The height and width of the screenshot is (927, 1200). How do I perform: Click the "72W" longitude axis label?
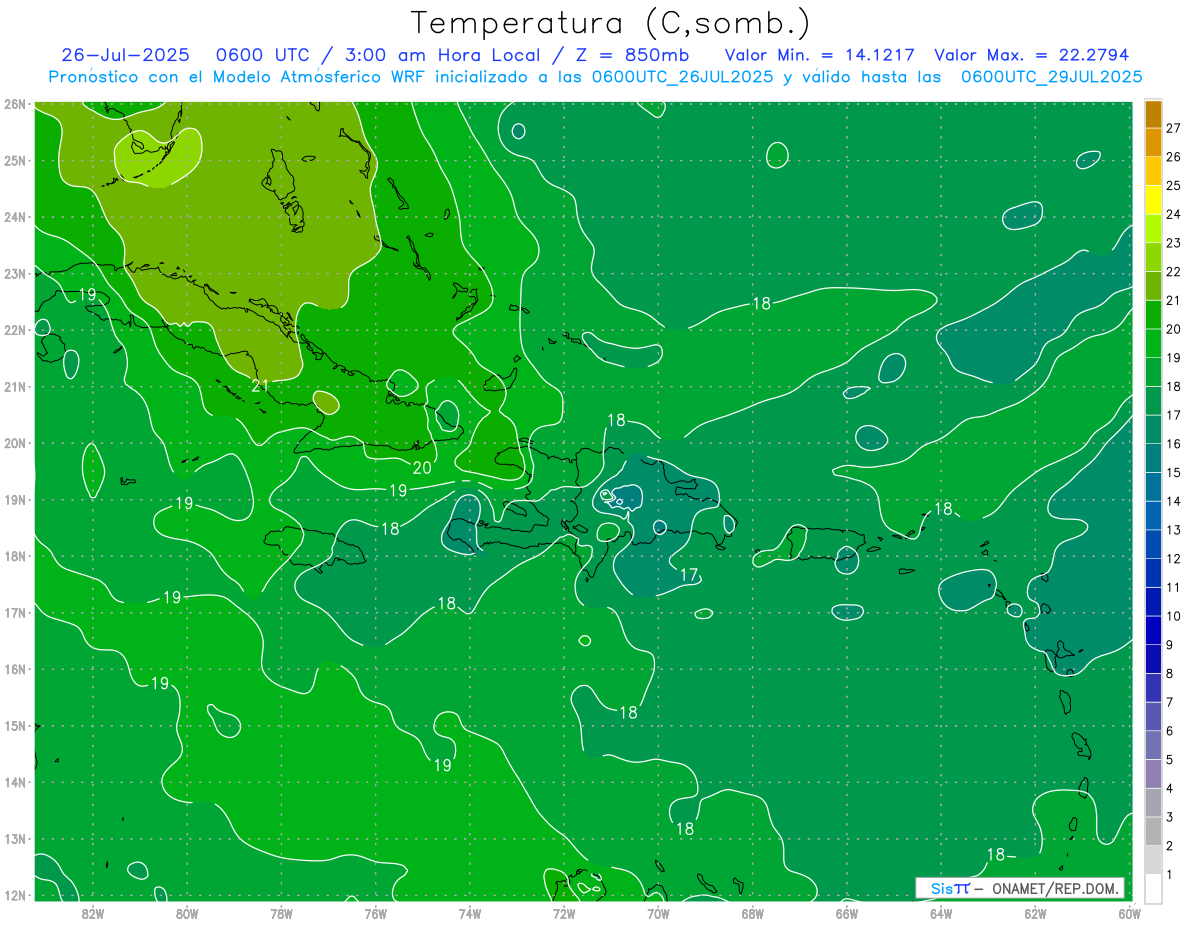pyautogui.click(x=564, y=913)
